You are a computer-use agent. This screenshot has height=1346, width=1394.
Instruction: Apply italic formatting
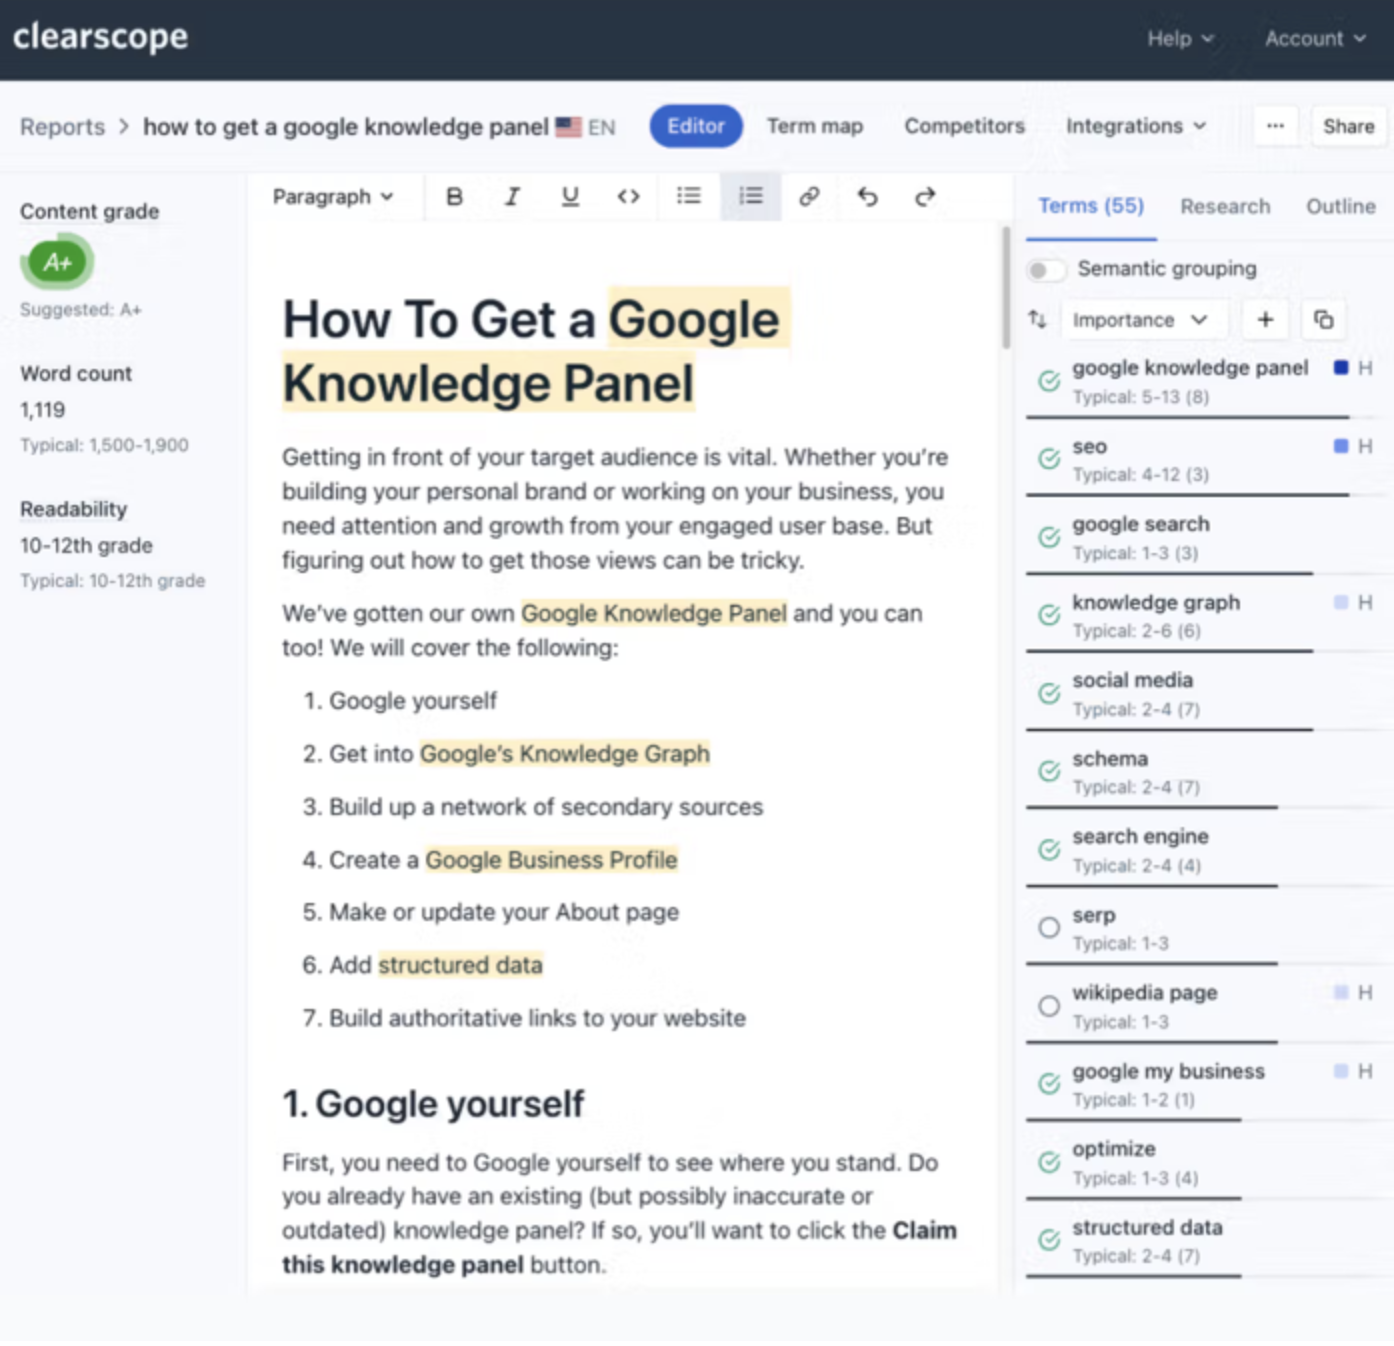(512, 197)
